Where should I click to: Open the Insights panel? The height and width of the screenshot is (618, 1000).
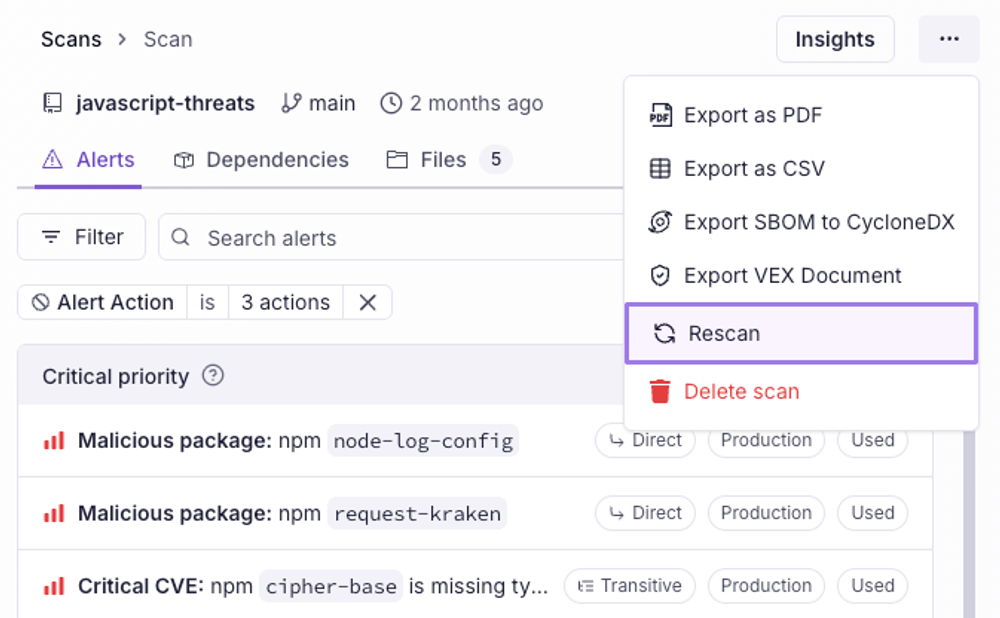click(835, 39)
